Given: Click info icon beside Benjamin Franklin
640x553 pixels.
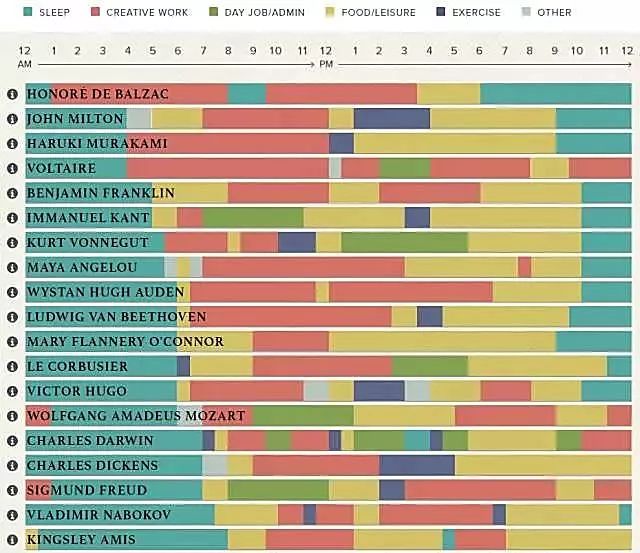Looking at the screenshot, I should 12,193.
